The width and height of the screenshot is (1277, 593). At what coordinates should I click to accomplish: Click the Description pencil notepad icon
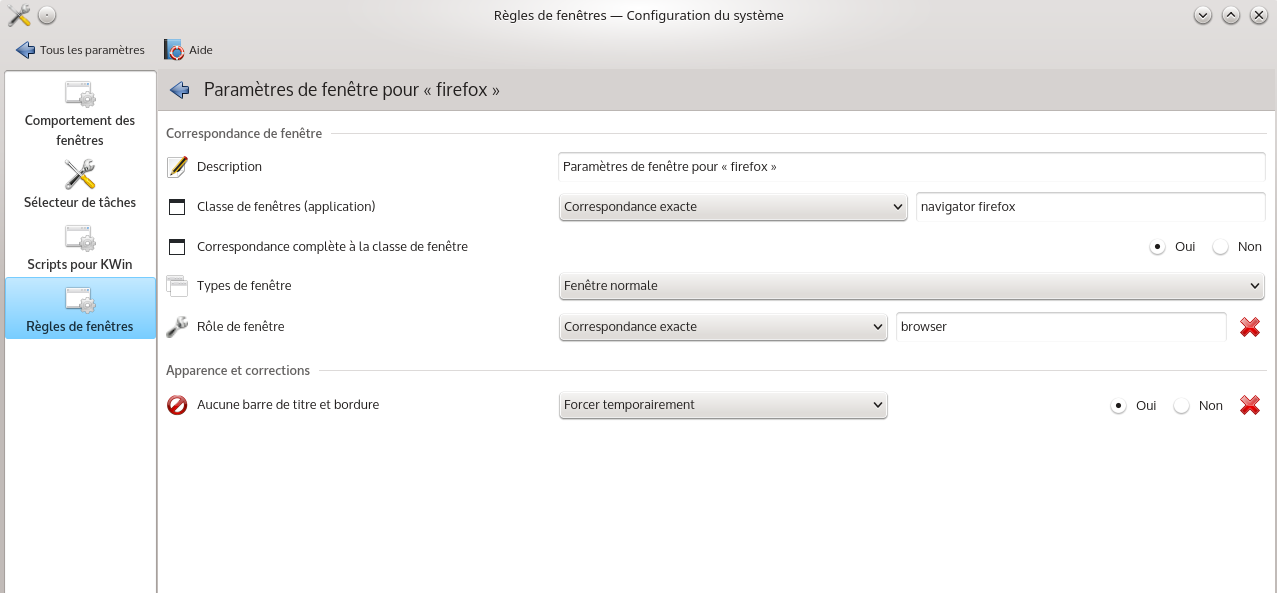coord(177,167)
